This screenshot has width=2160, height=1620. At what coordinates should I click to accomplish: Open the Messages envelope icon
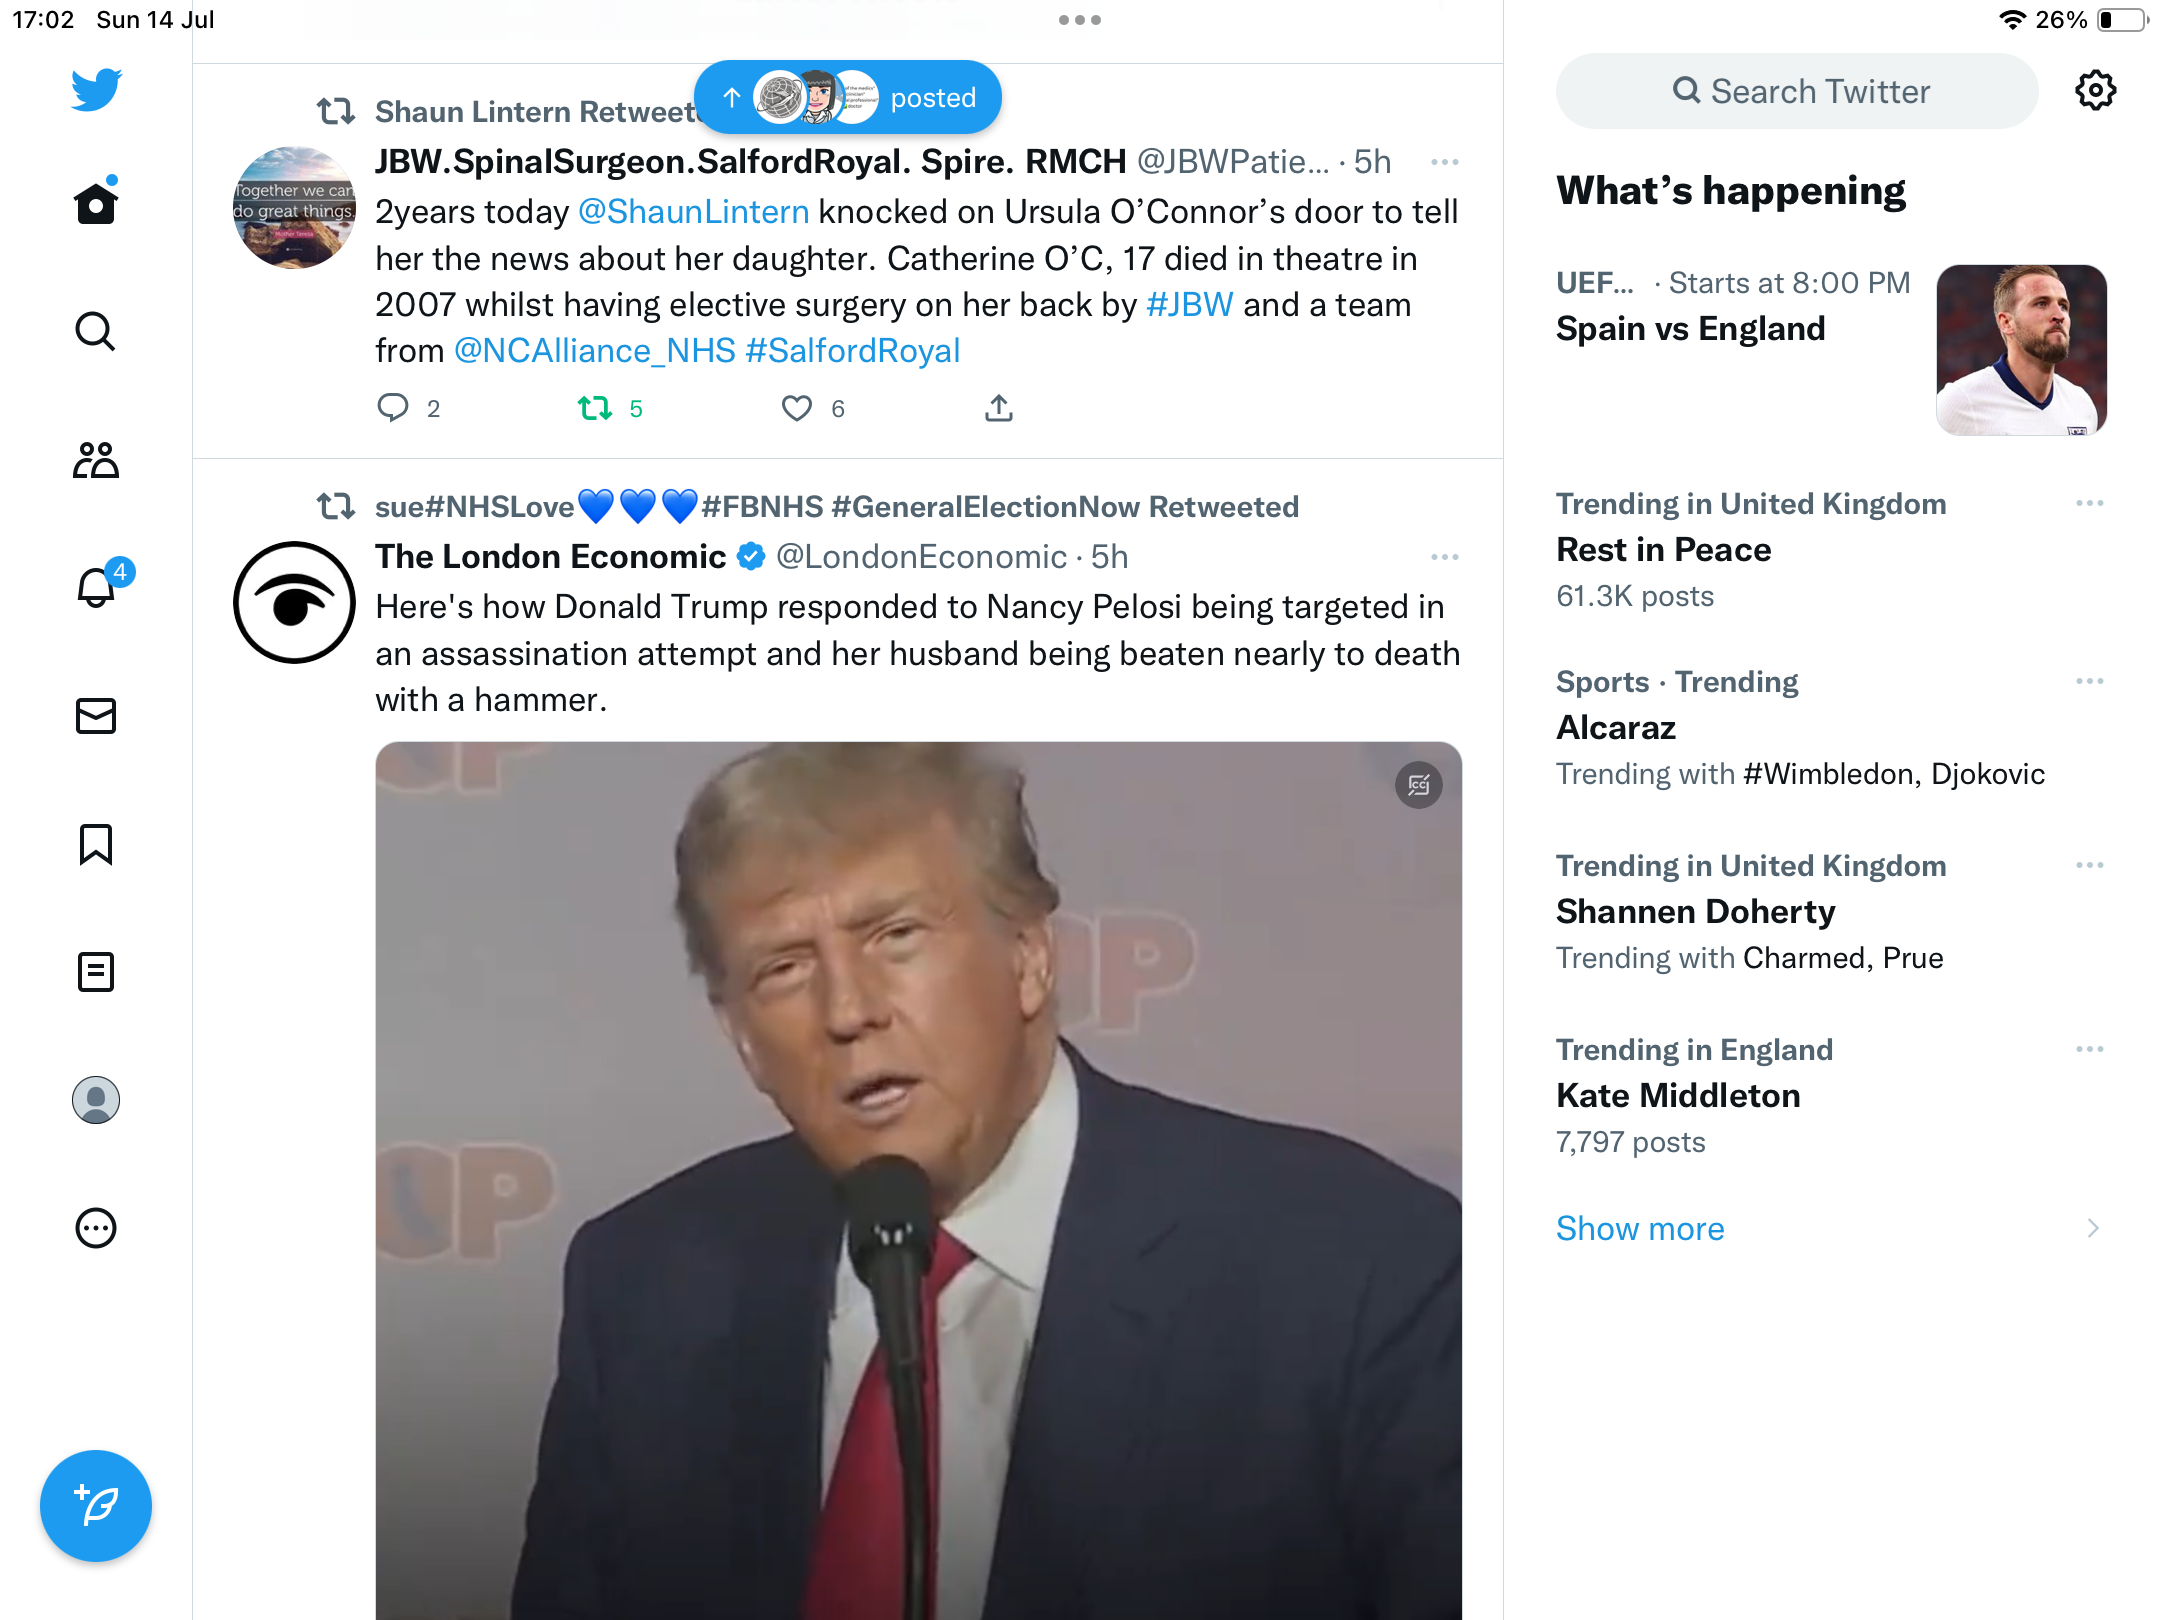coord(96,716)
